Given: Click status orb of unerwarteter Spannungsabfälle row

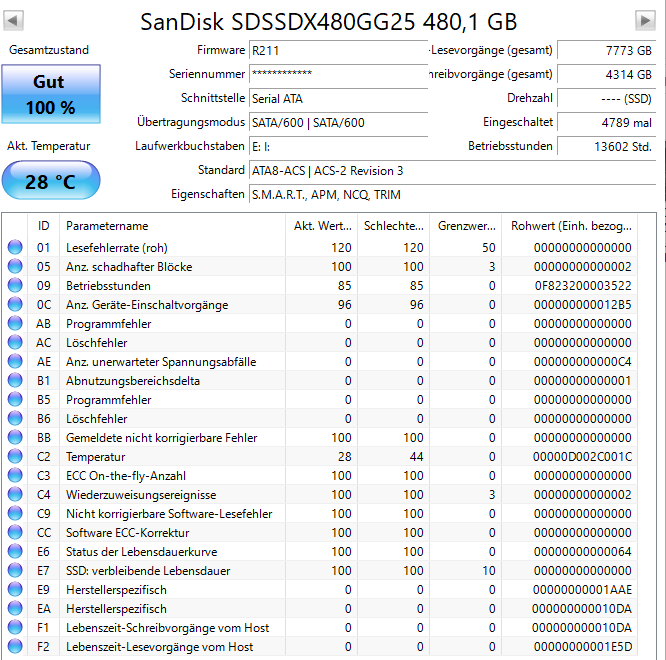Looking at the screenshot, I should tap(15, 361).
